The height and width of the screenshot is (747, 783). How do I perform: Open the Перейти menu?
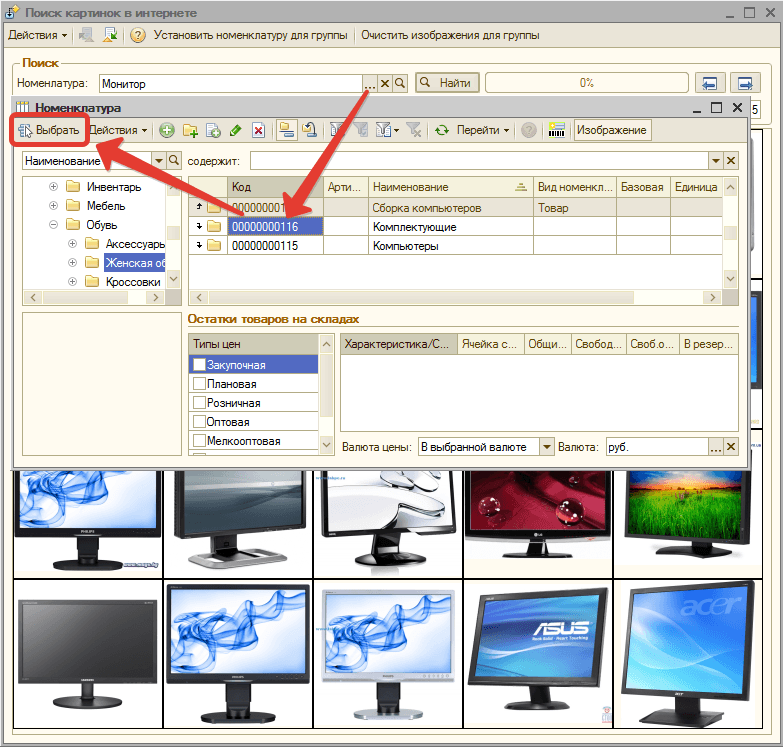tap(482, 130)
